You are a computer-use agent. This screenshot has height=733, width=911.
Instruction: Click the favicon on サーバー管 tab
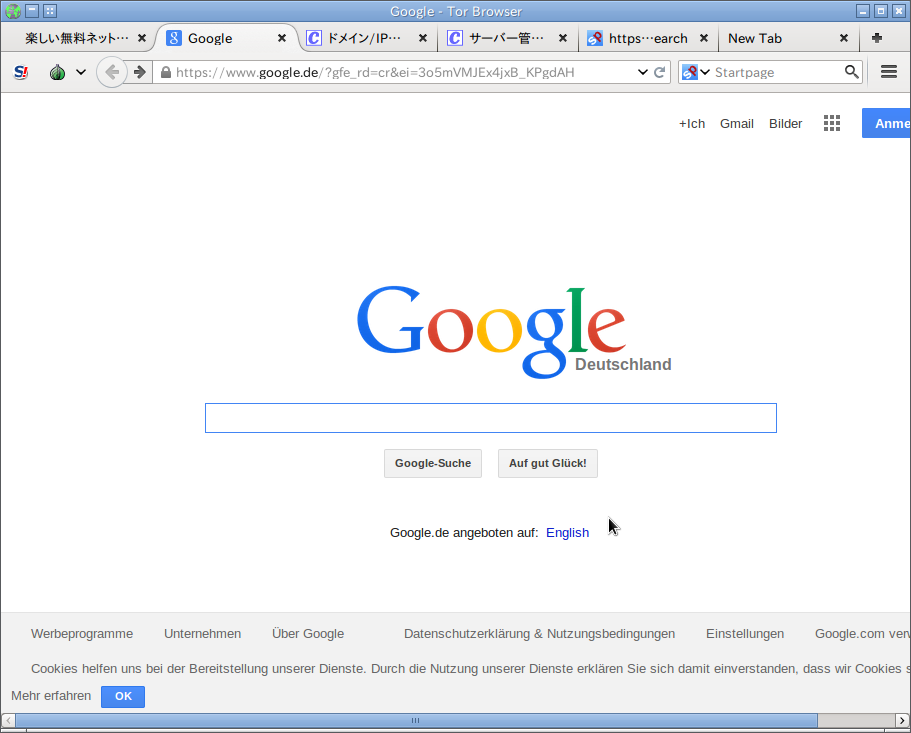pos(454,38)
